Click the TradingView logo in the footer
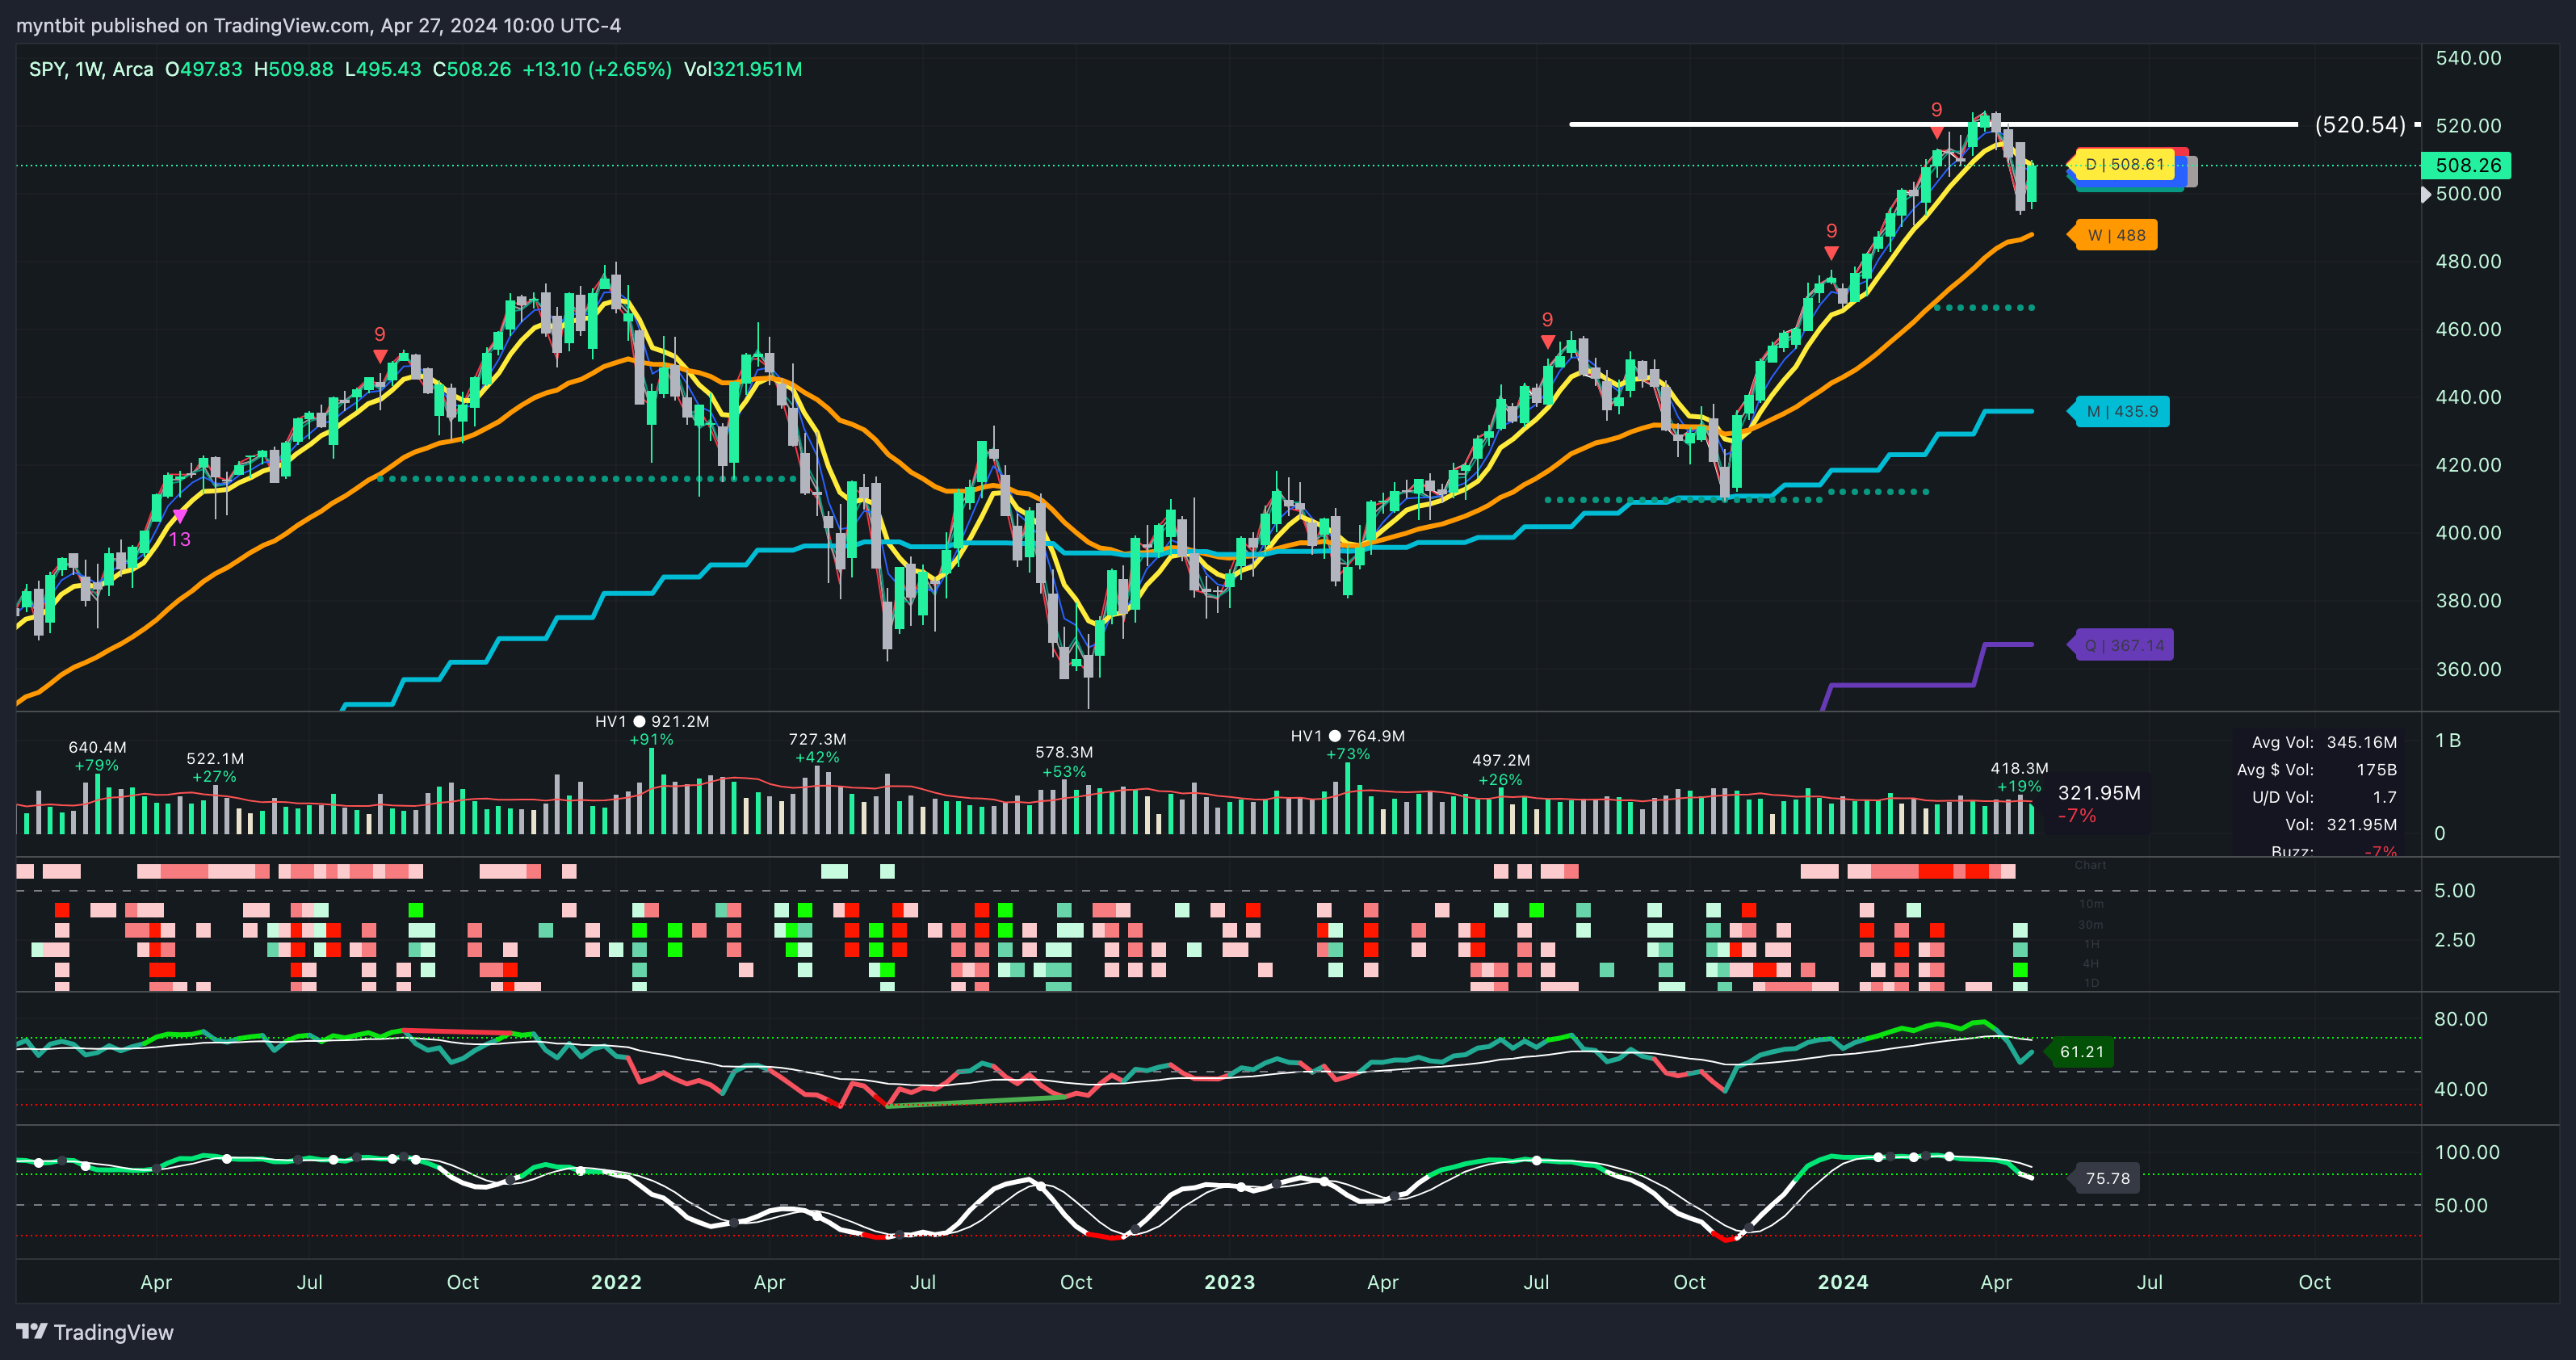The width and height of the screenshot is (2576, 1360). (95, 1332)
